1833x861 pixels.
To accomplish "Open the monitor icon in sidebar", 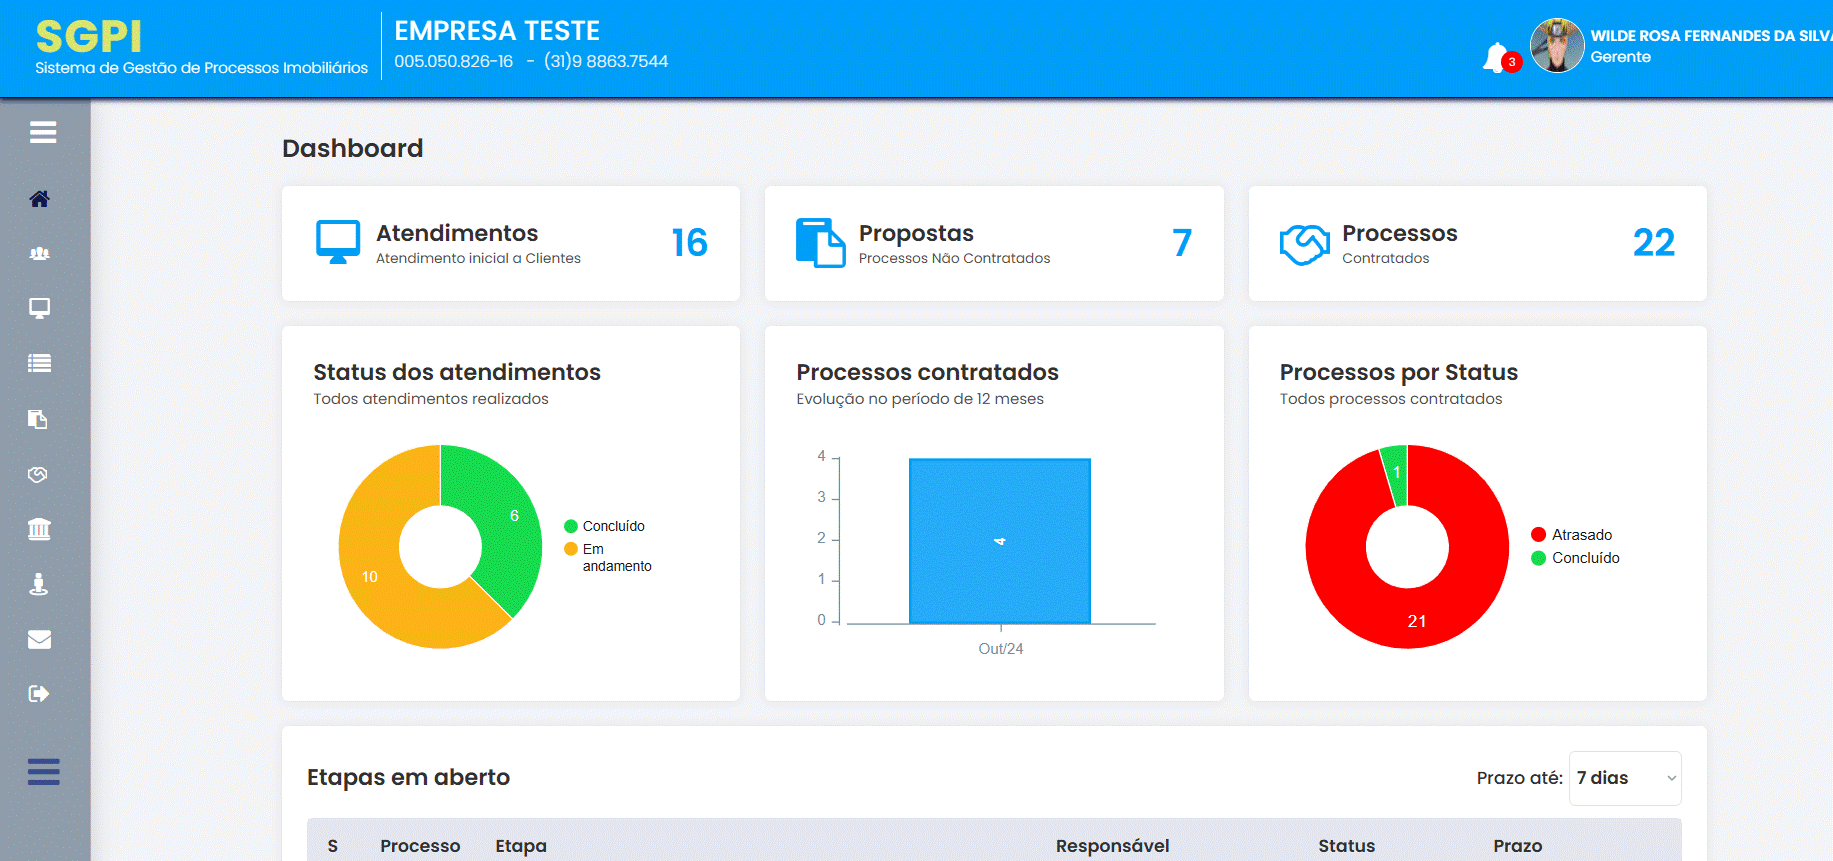I will point(40,308).
